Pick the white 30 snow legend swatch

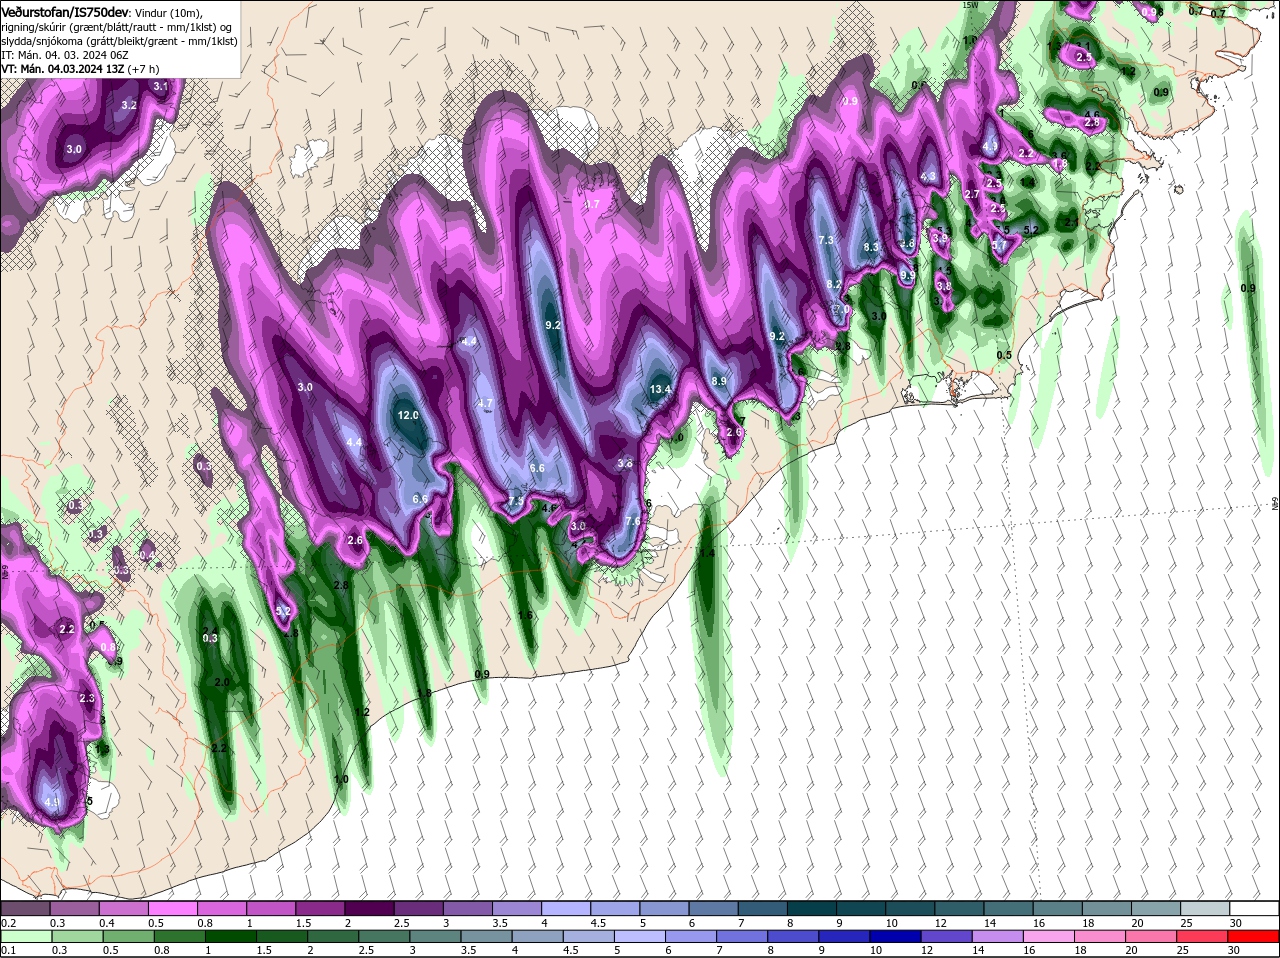pyautogui.click(x=1254, y=909)
